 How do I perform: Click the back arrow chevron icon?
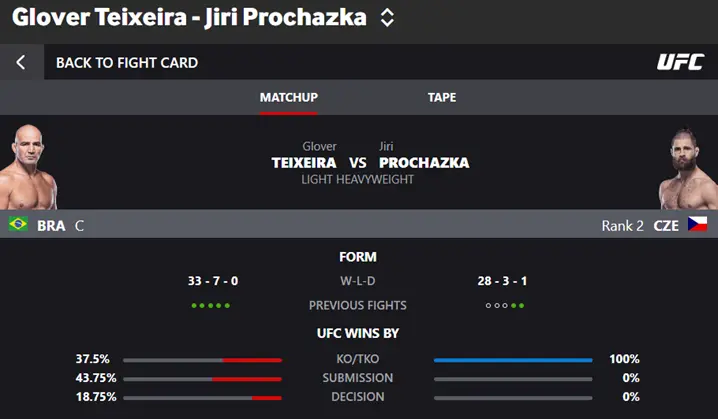tap(21, 62)
